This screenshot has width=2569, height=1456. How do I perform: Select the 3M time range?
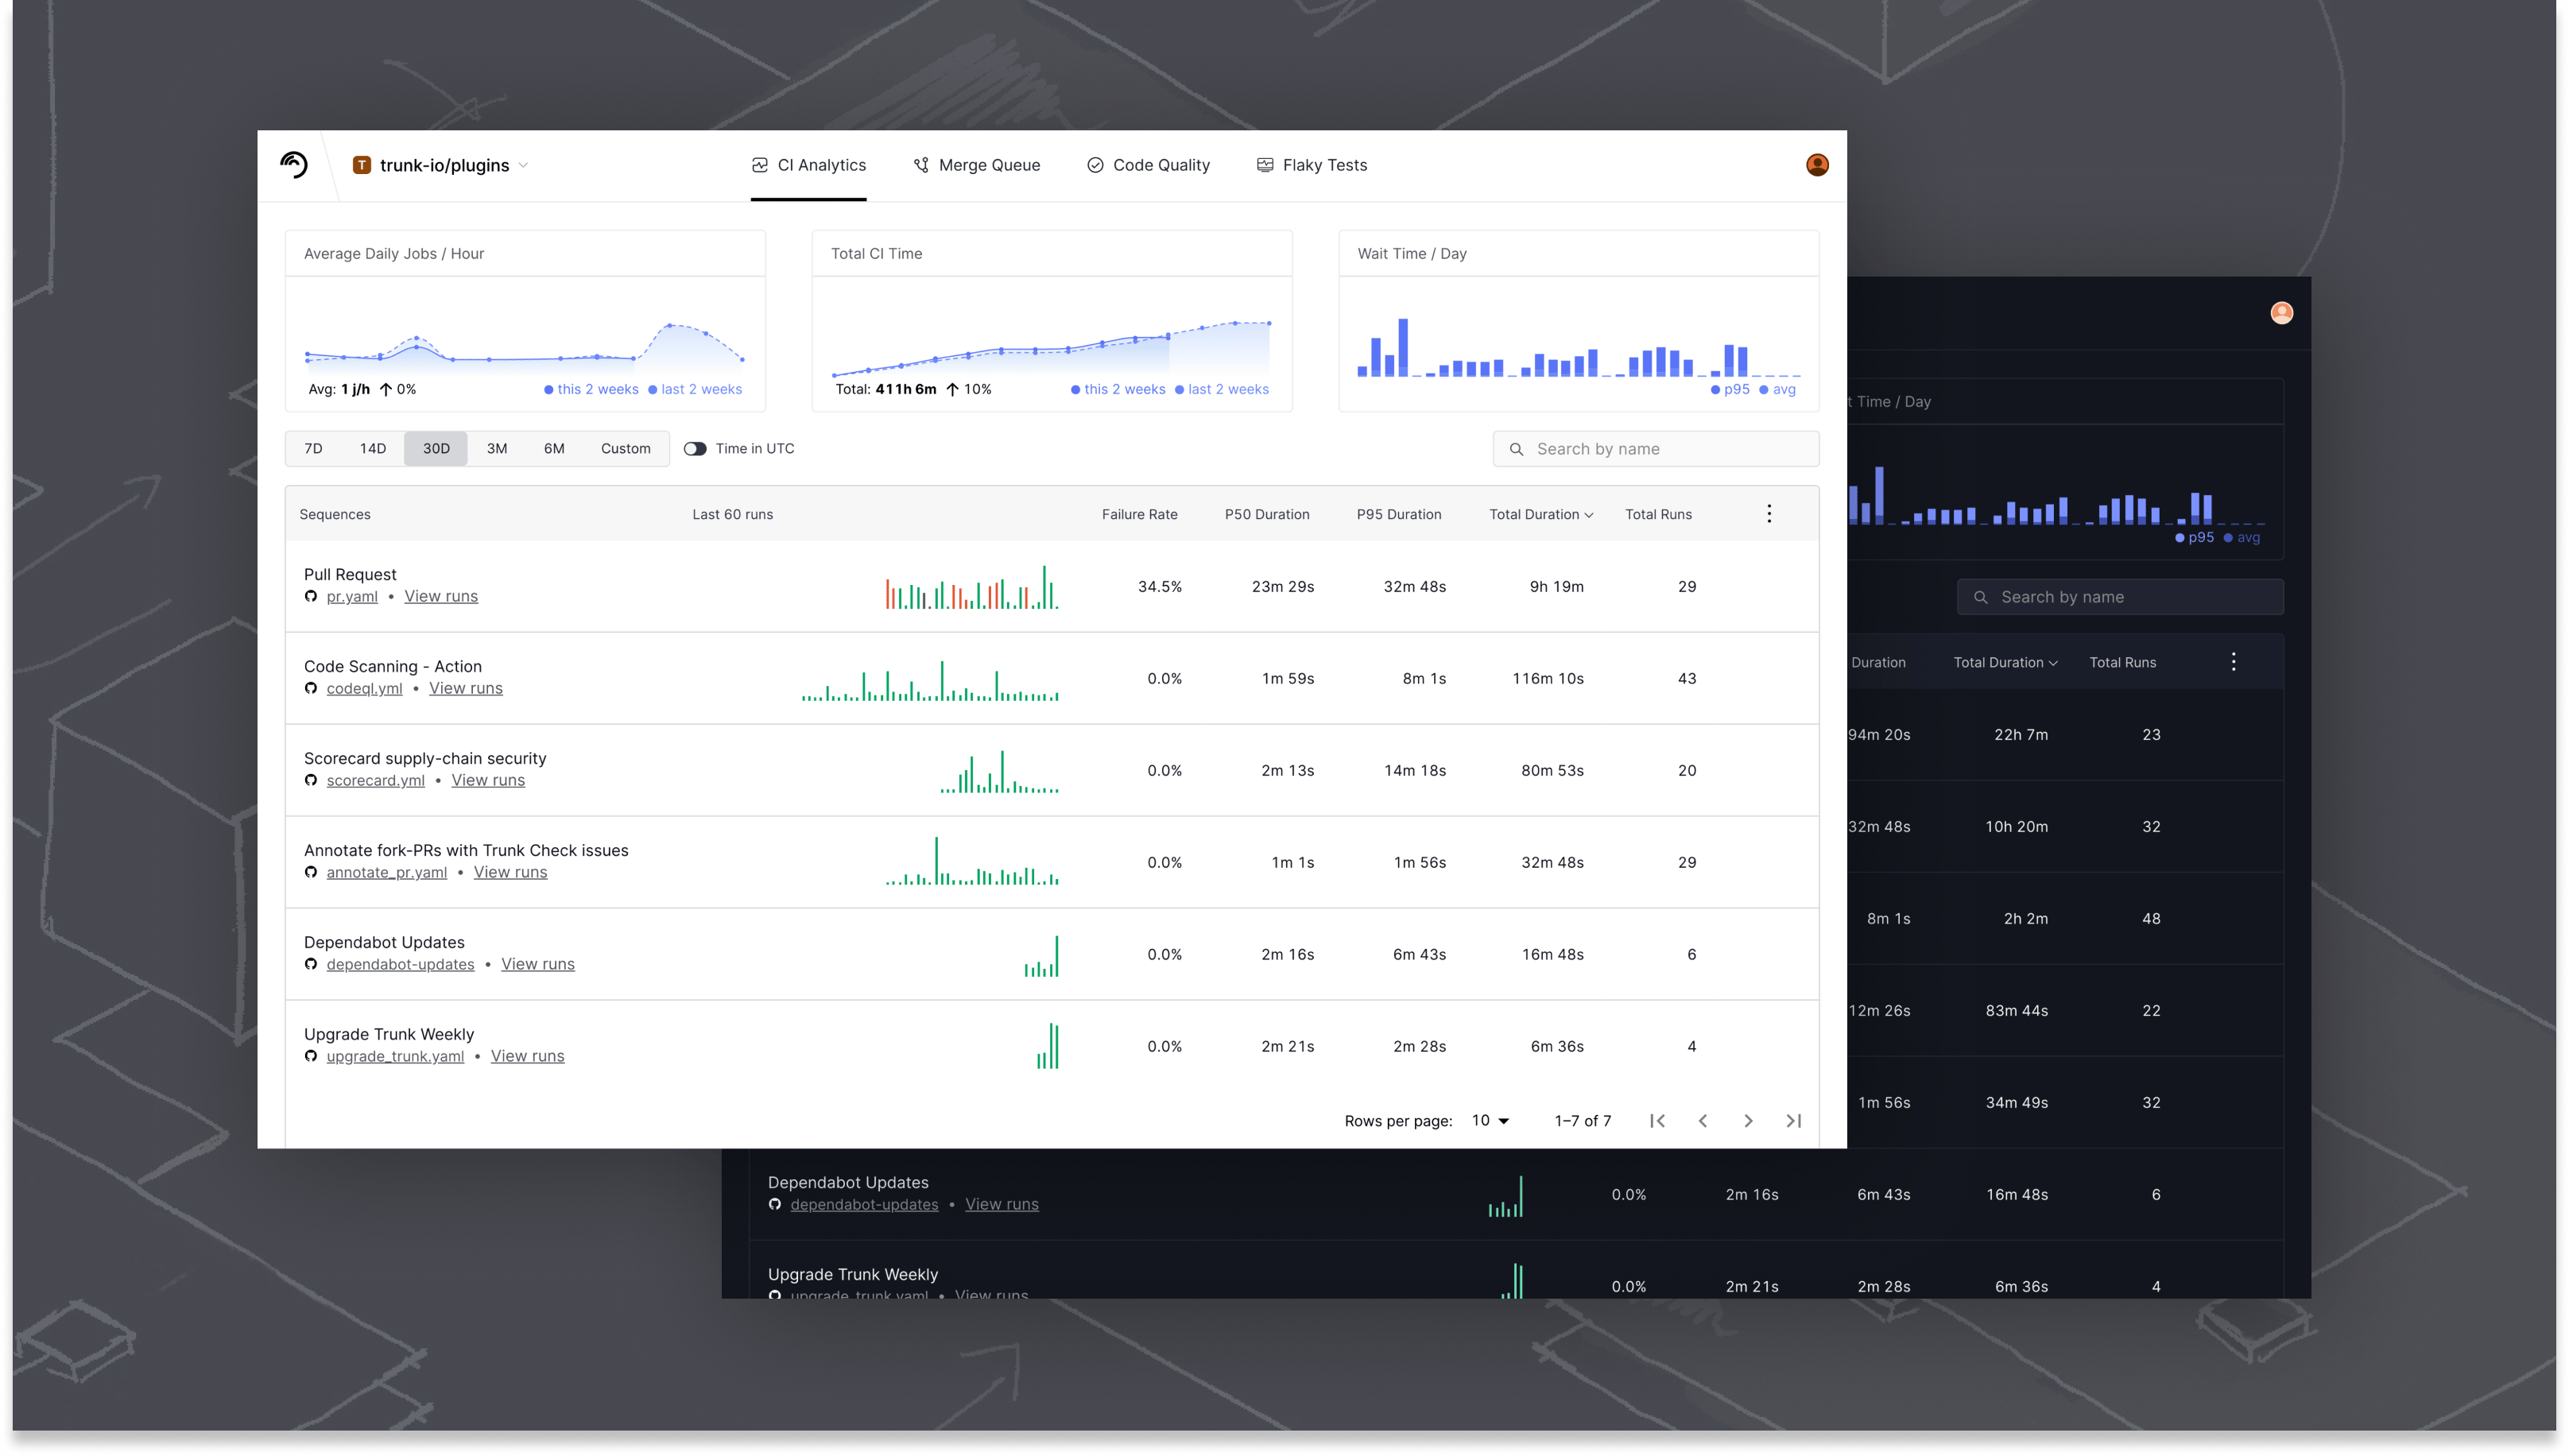pos(497,449)
